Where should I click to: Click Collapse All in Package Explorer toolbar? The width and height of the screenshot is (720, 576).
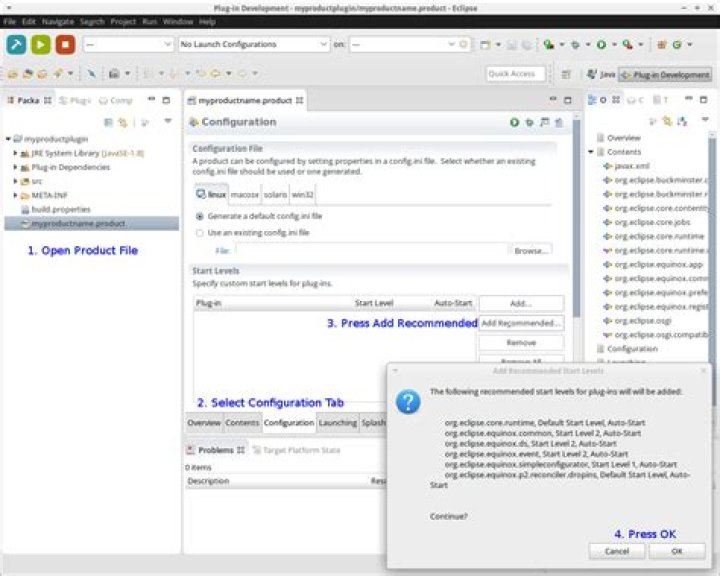108,122
